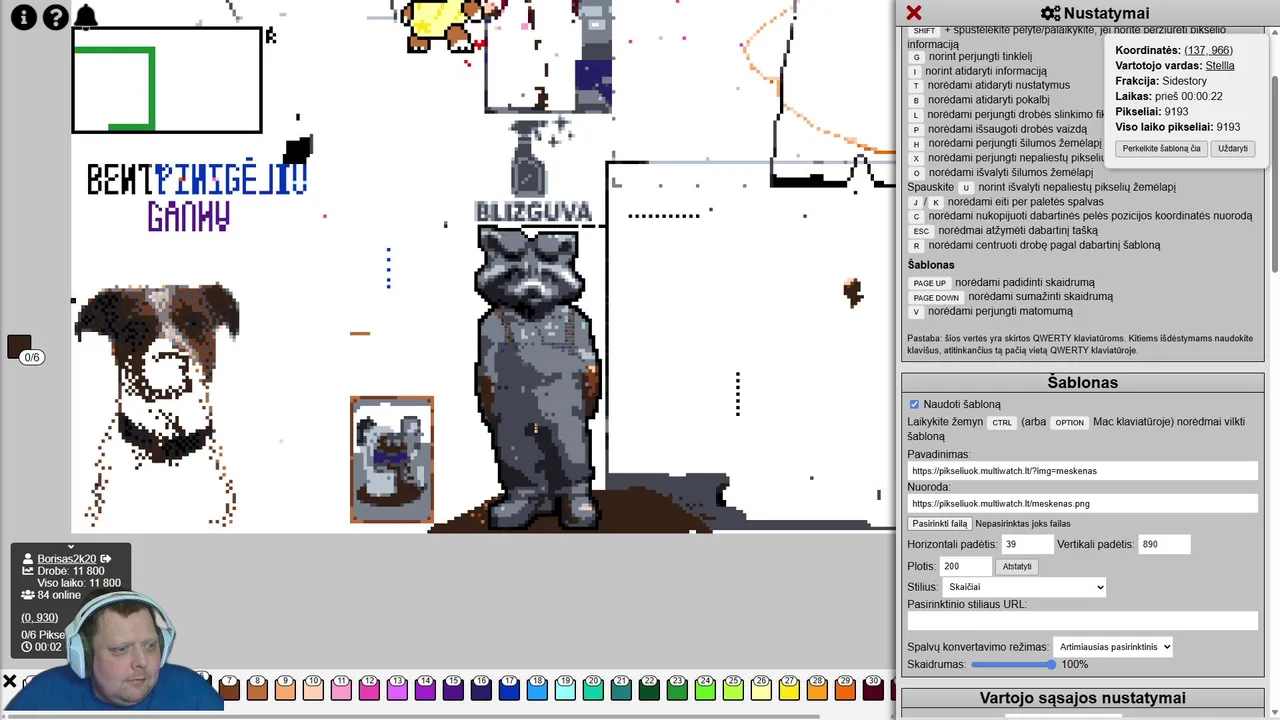Select palette color 11 pink

click(341, 687)
